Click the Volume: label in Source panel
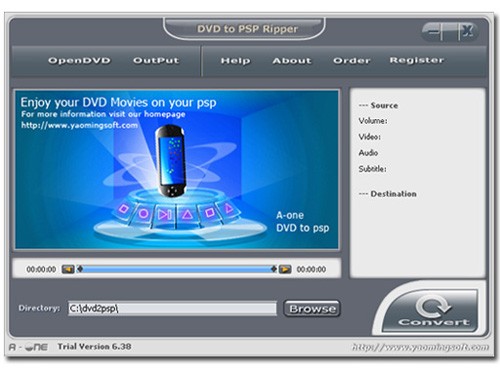Image resolution: width=500 pixels, height=375 pixels. tap(373, 121)
